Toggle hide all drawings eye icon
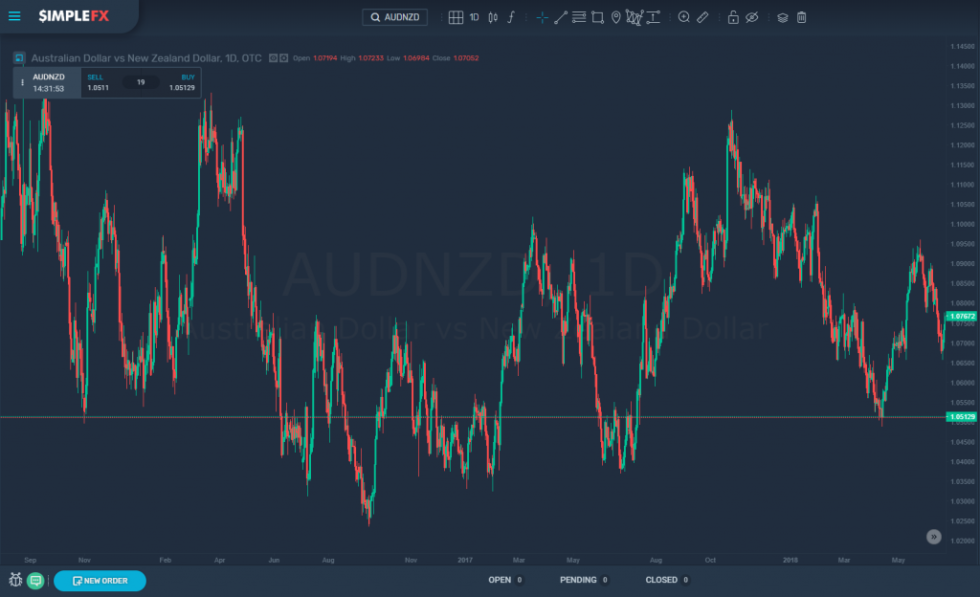980x597 pixels. coord(752,17)
